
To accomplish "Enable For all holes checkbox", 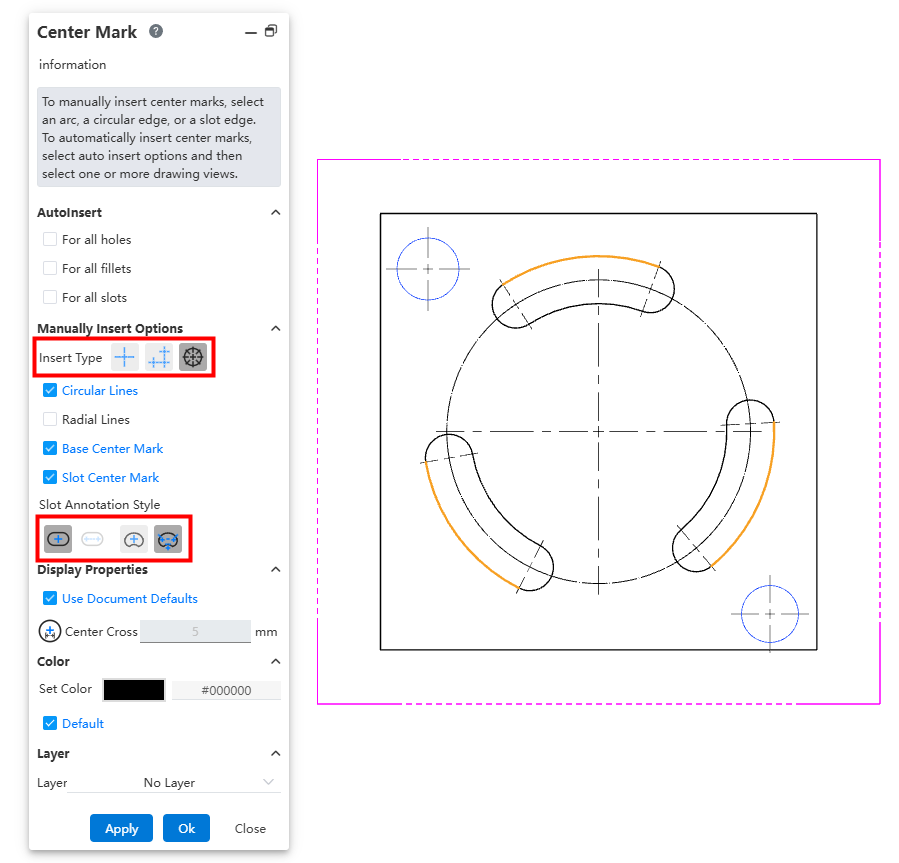I will pos(50,240).
